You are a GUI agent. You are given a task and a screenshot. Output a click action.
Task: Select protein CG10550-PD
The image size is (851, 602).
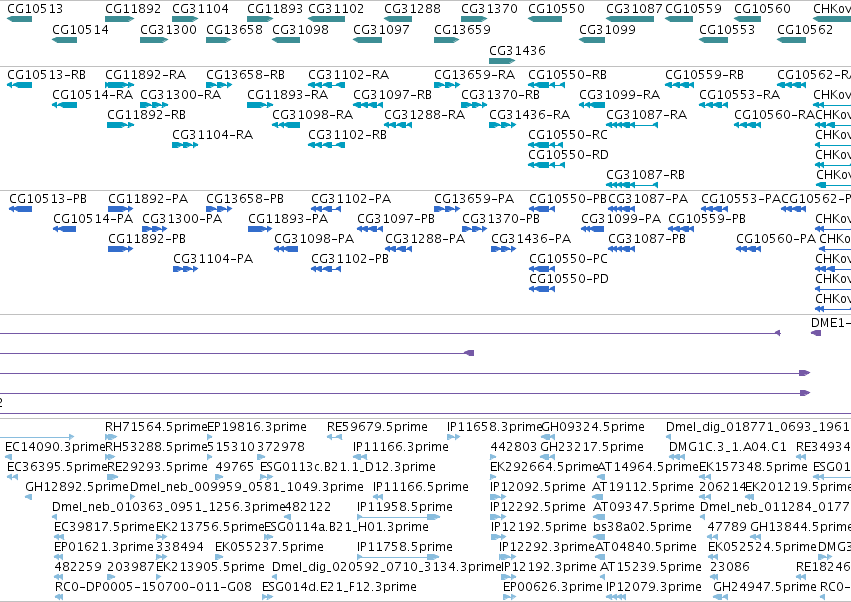click(x=569, y=279)
